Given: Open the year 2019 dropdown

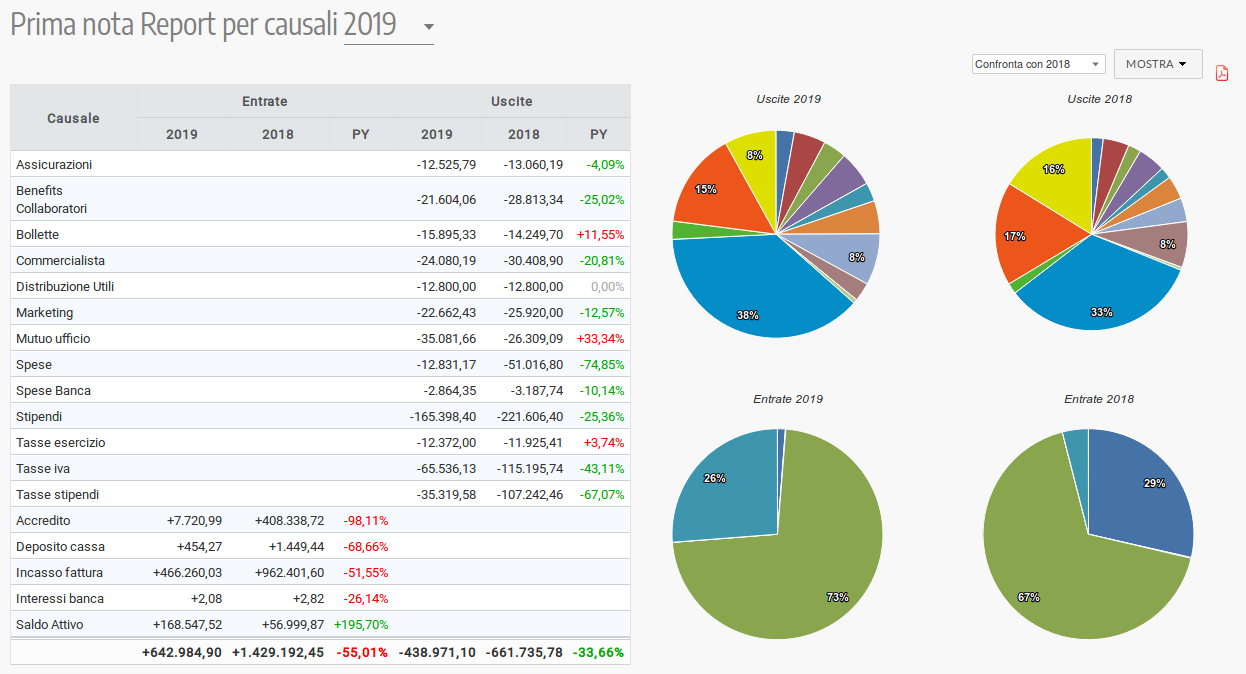Looking at the screenshot, I should tap(388, 26).
